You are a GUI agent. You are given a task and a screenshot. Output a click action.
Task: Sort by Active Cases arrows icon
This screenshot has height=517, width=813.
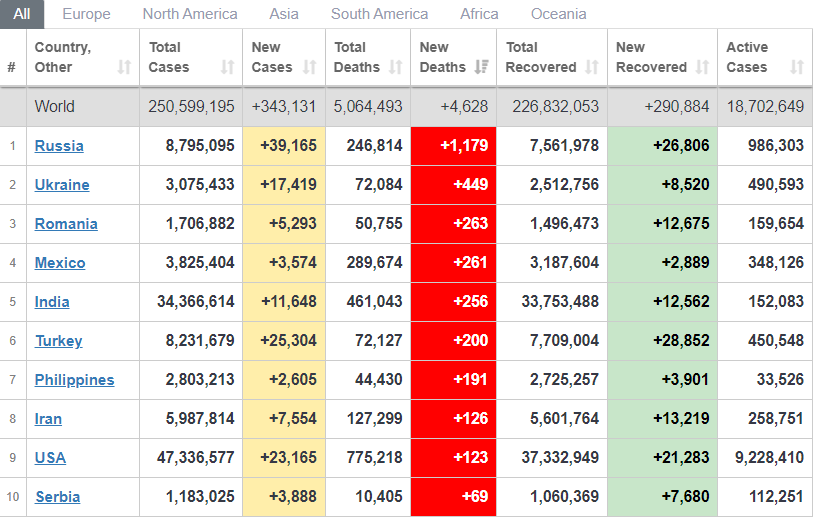pos(796,67)
